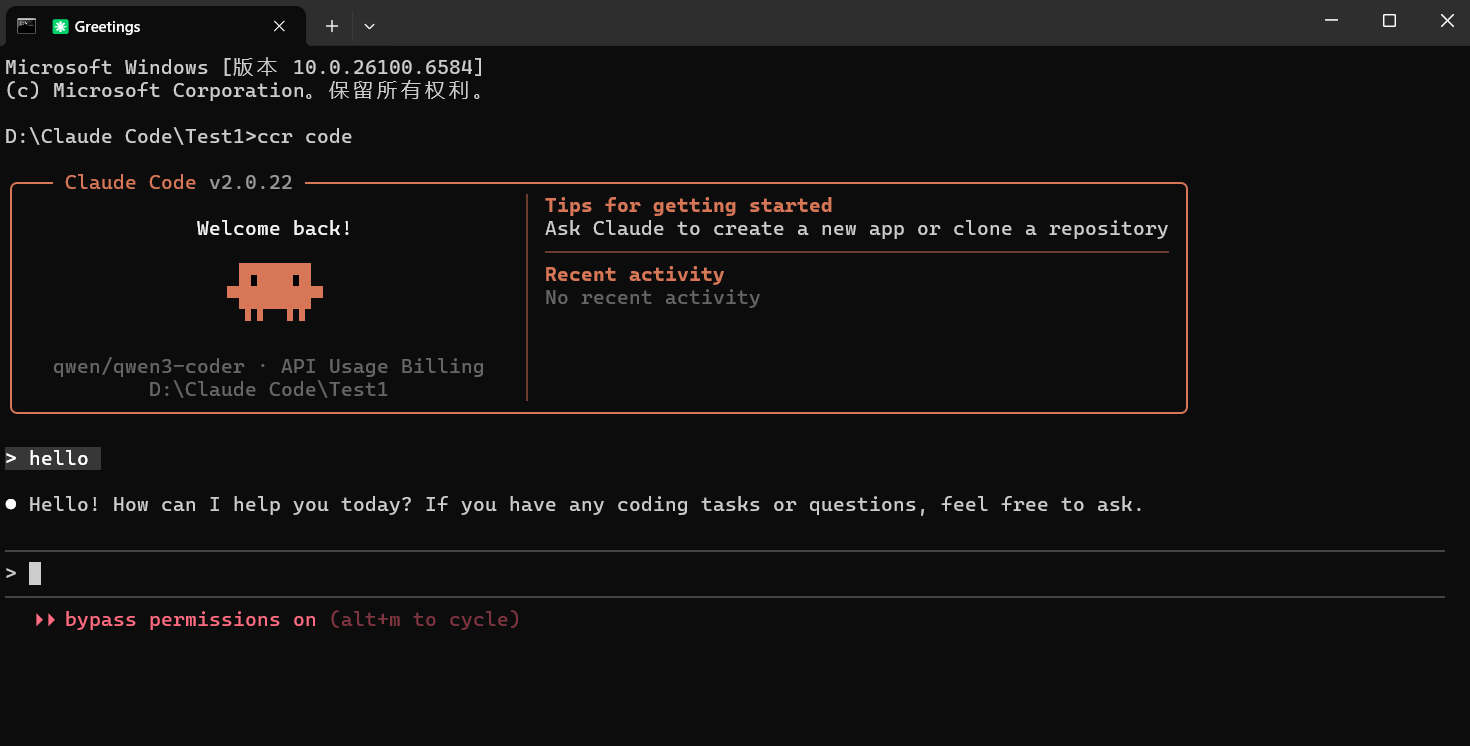
Task: Click the terminal app icon in the title bar
Action: click(x=27, y=26)
